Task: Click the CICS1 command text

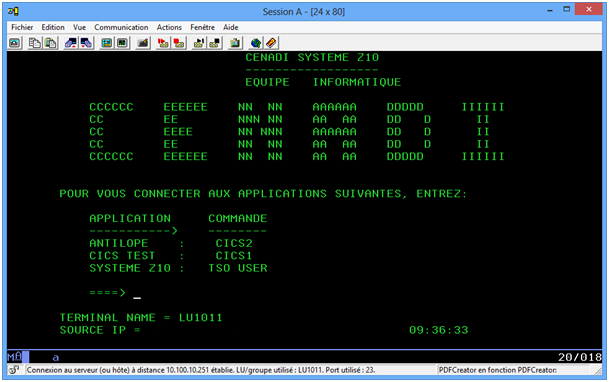Action: 234,256
